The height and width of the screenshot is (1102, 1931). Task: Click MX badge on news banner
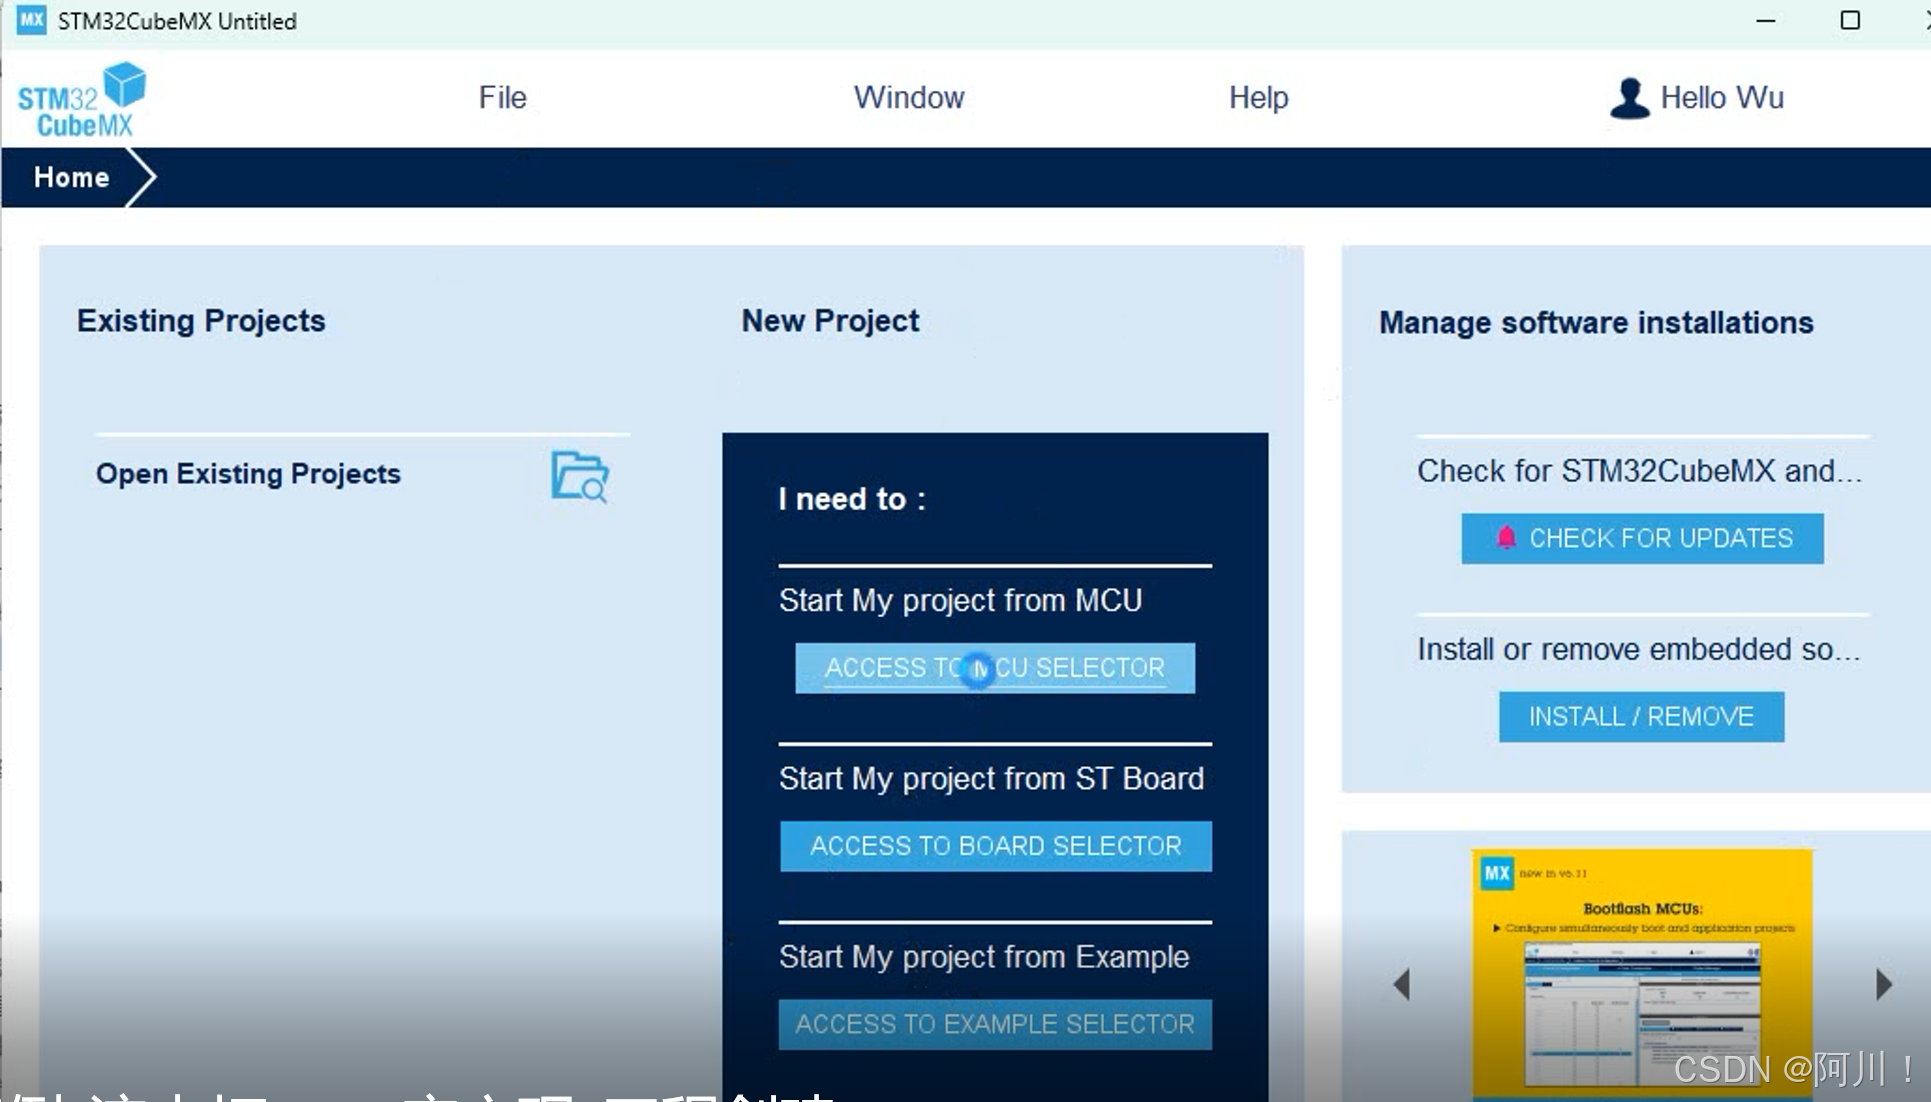pos(1497,873)
